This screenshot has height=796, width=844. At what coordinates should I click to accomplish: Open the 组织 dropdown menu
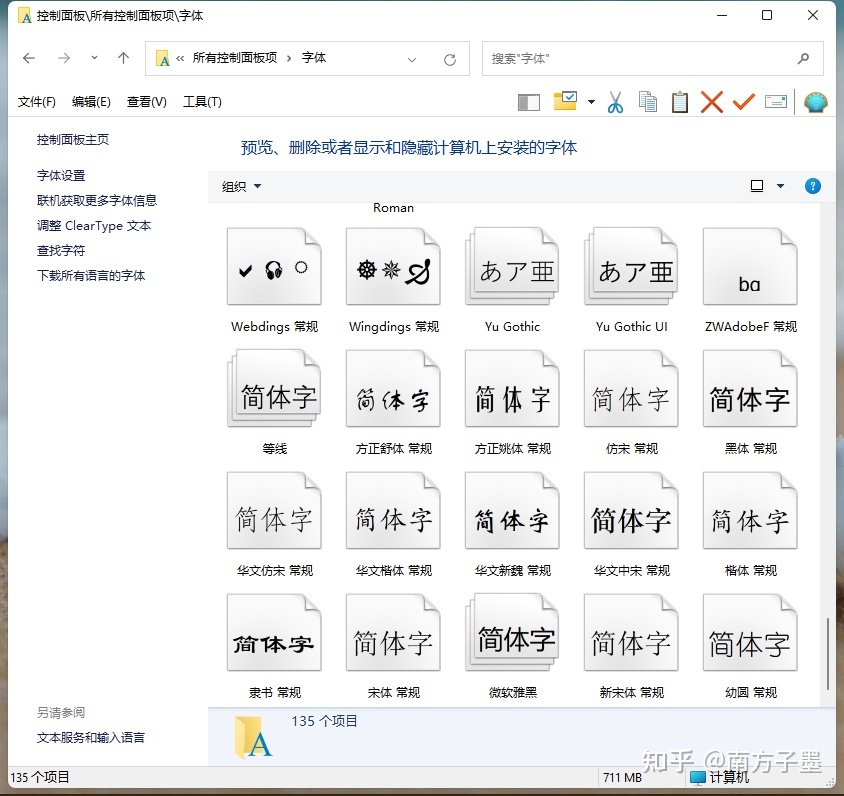[240, 186]
